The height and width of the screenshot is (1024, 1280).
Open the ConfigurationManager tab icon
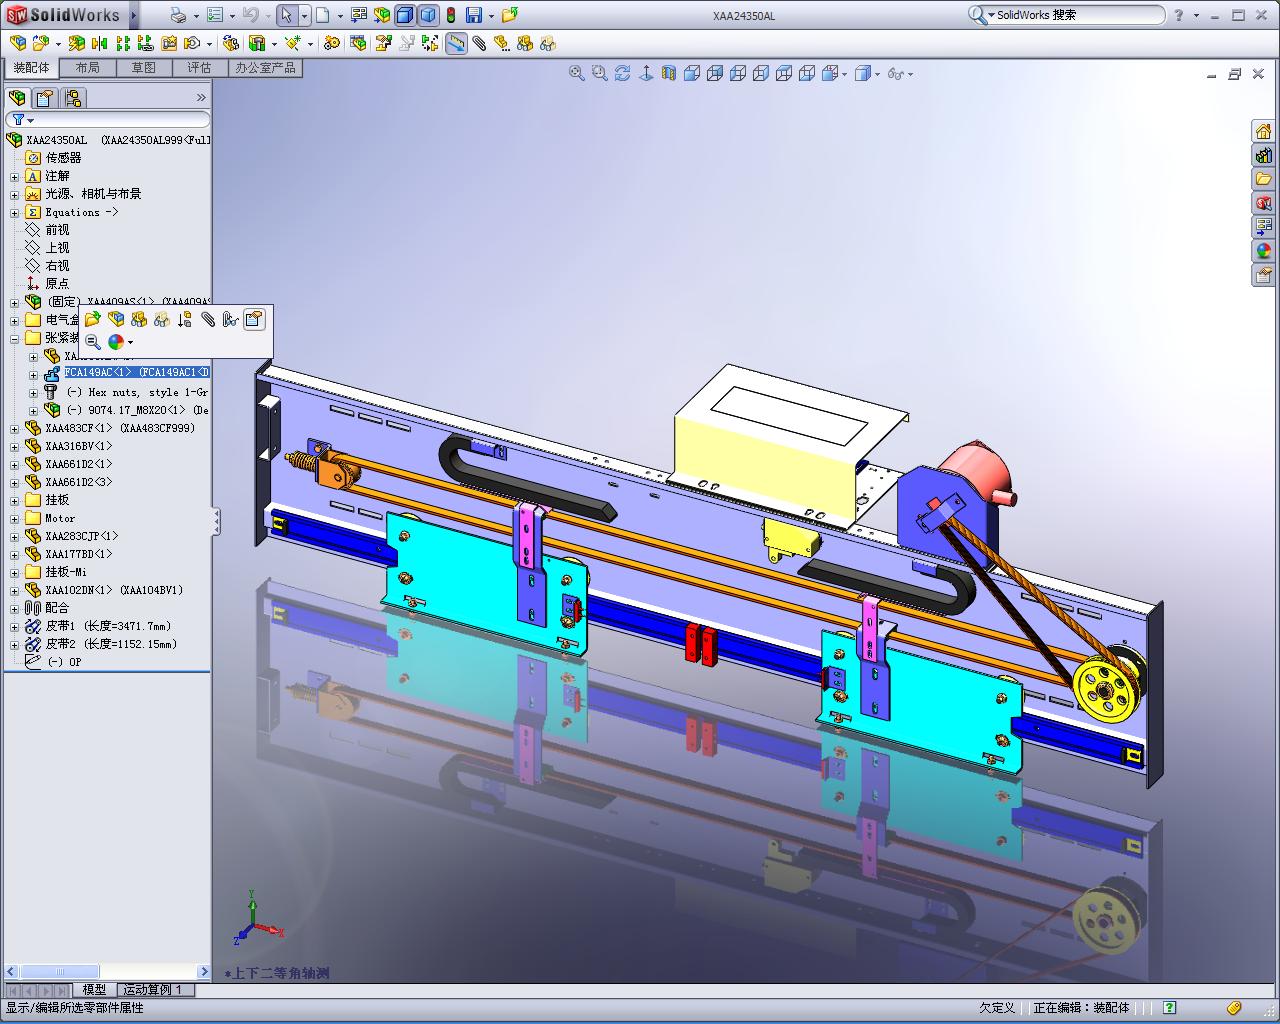pos(73,98)
